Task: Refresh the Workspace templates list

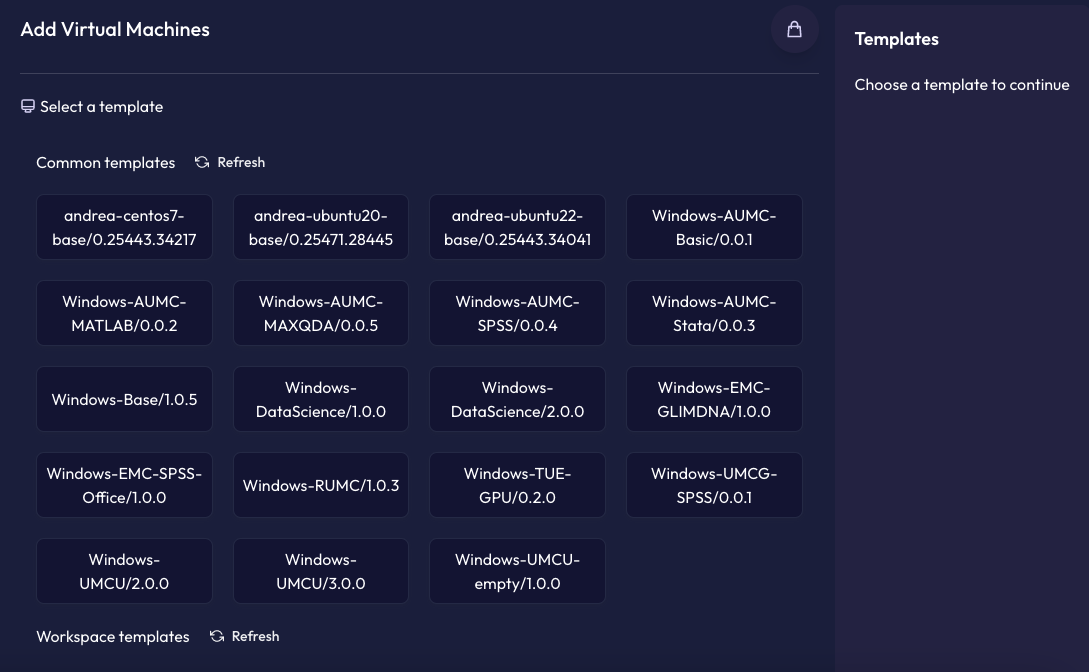Action: (x=244, y=636)
